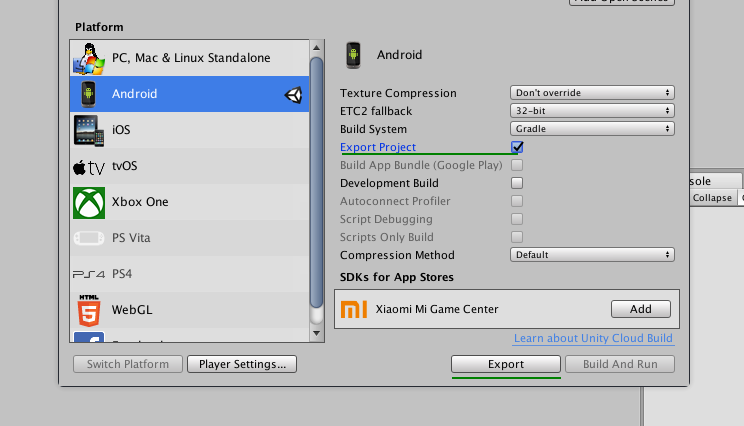Click the Export button
This screenshot has height=426, width=744.
point(506,364)
